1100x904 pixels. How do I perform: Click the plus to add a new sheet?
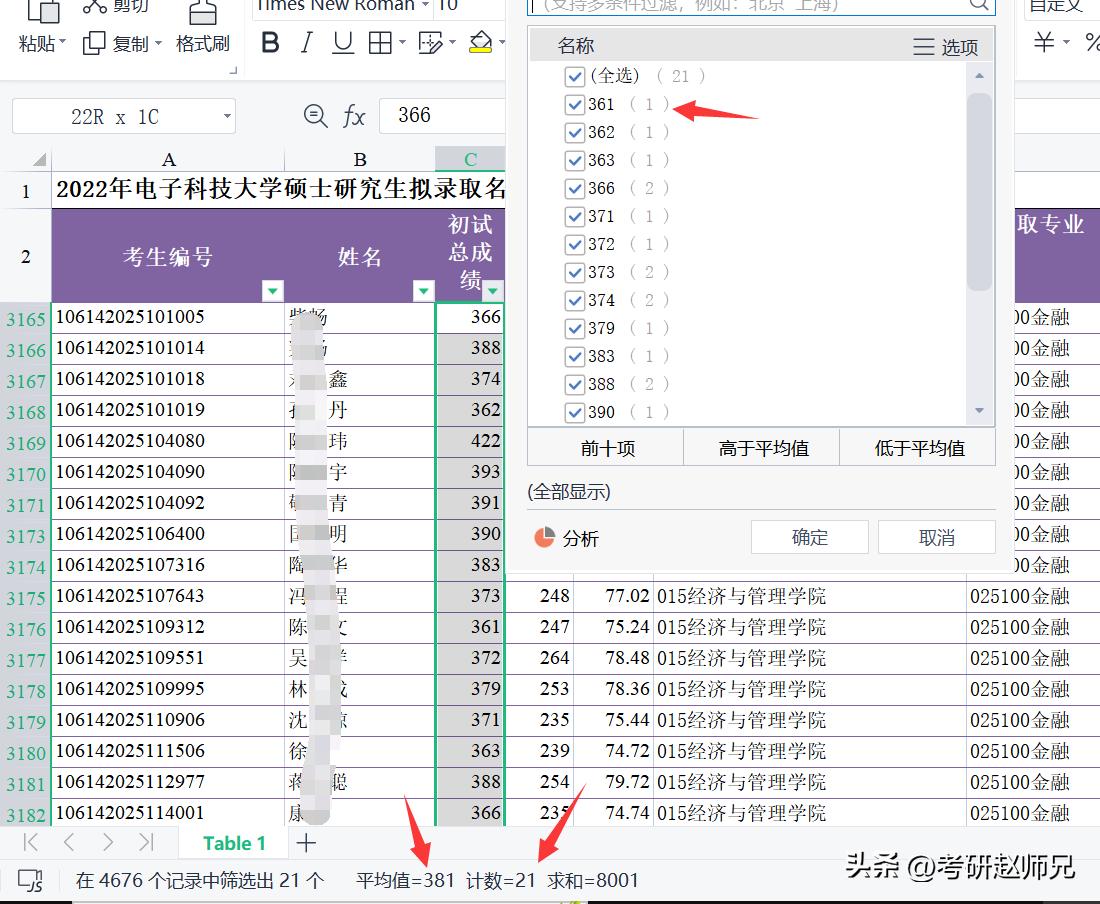click(x=306, y=843)
